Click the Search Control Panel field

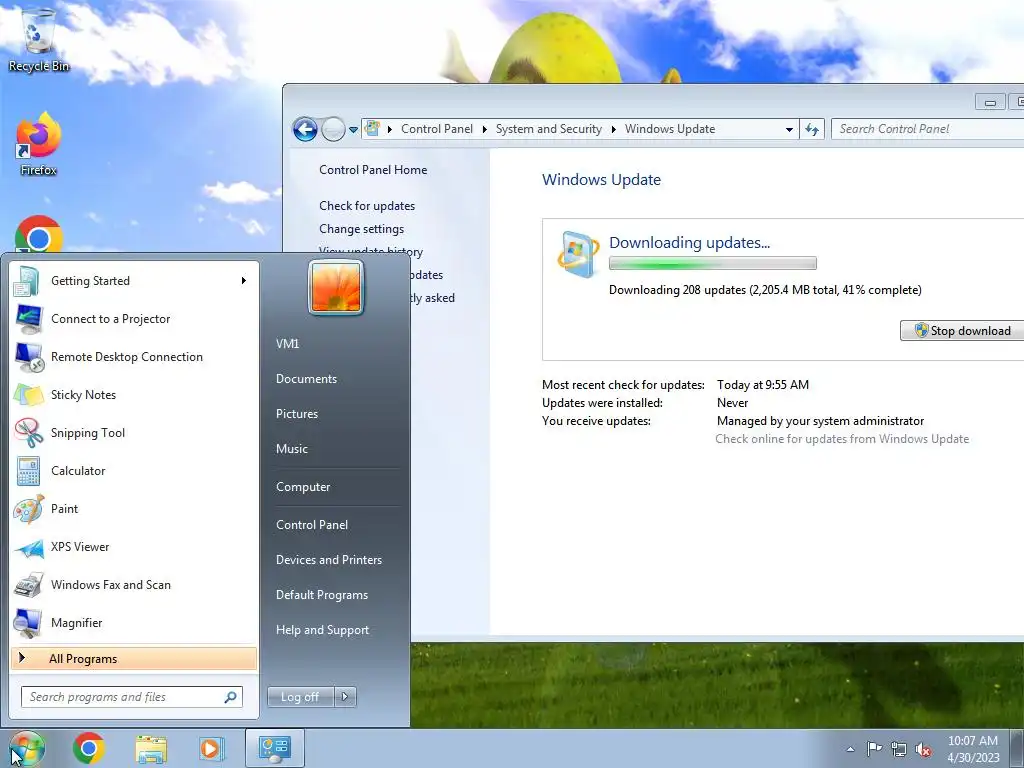pos(927,129)
